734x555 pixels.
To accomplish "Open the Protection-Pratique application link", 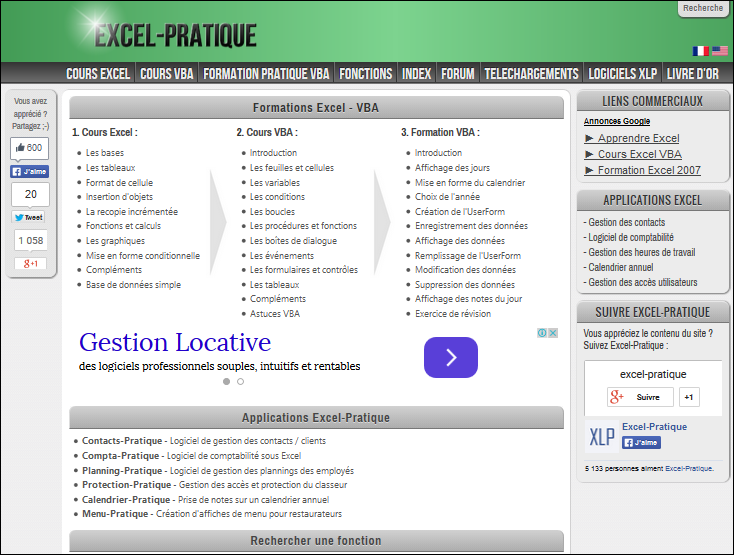I will click(126, 485).
